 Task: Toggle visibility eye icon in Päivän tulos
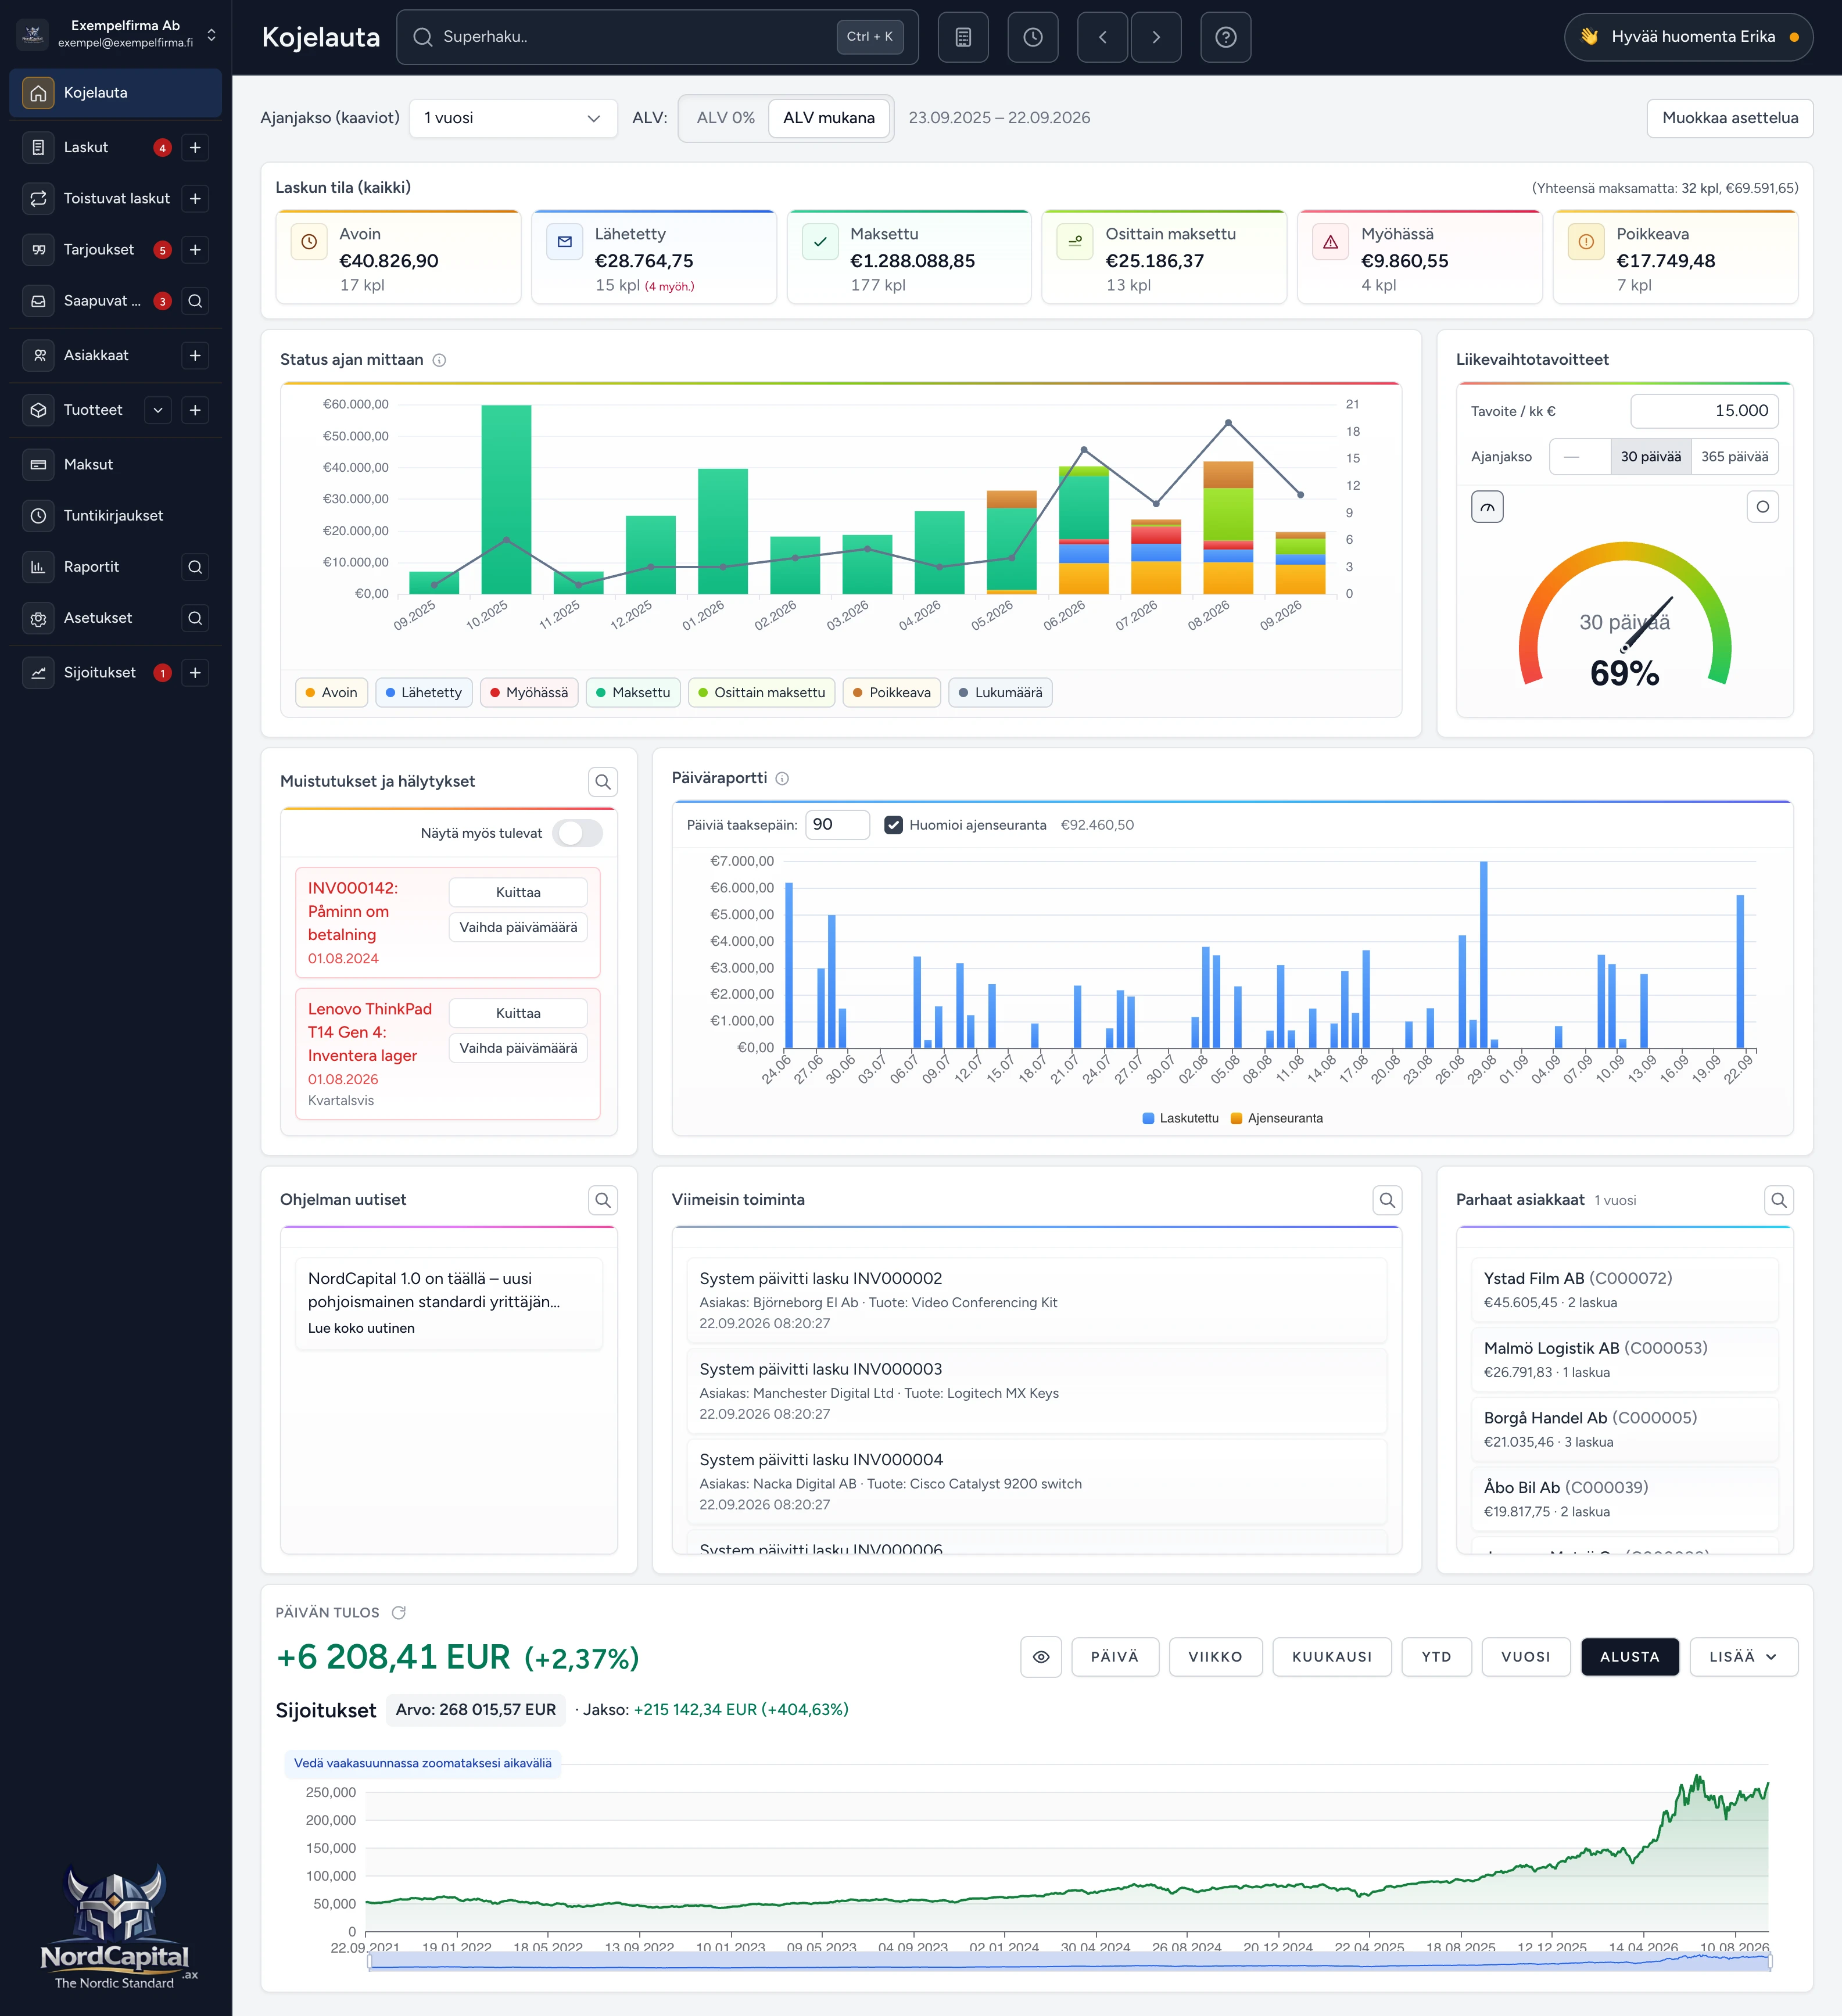coord(1041,1657)
